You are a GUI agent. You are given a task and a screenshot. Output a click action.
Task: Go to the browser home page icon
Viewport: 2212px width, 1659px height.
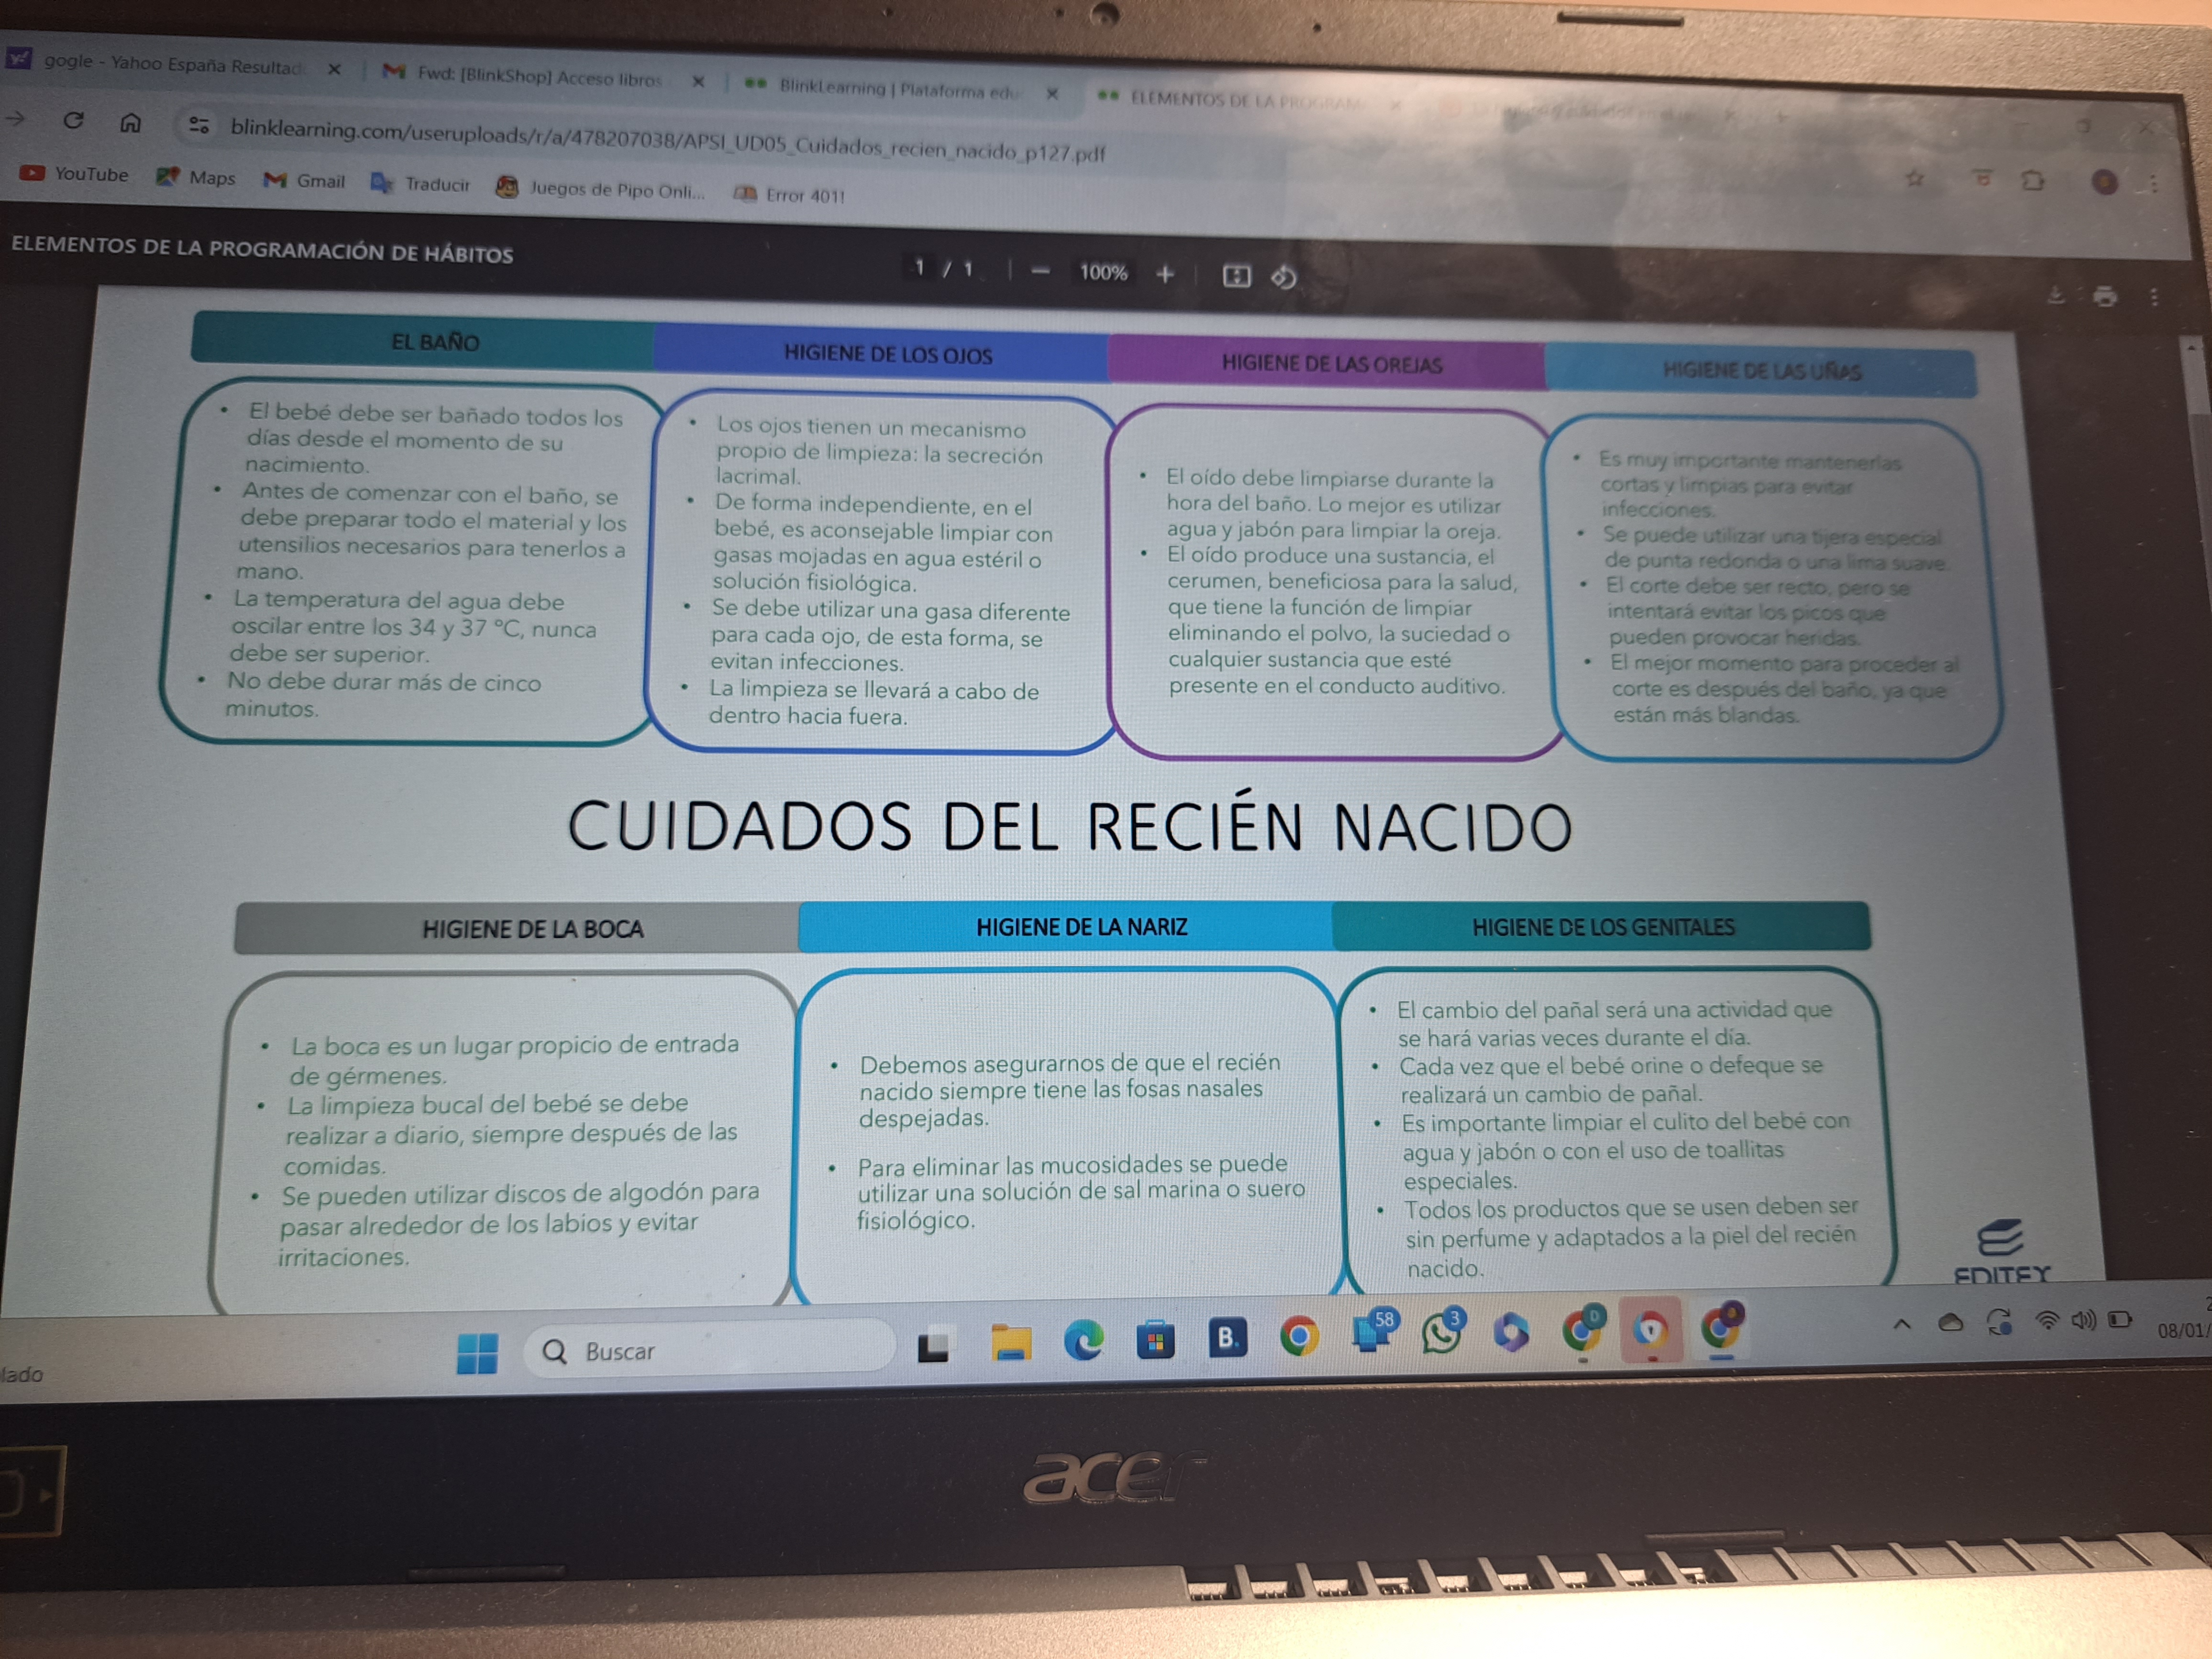pos(130,123)
